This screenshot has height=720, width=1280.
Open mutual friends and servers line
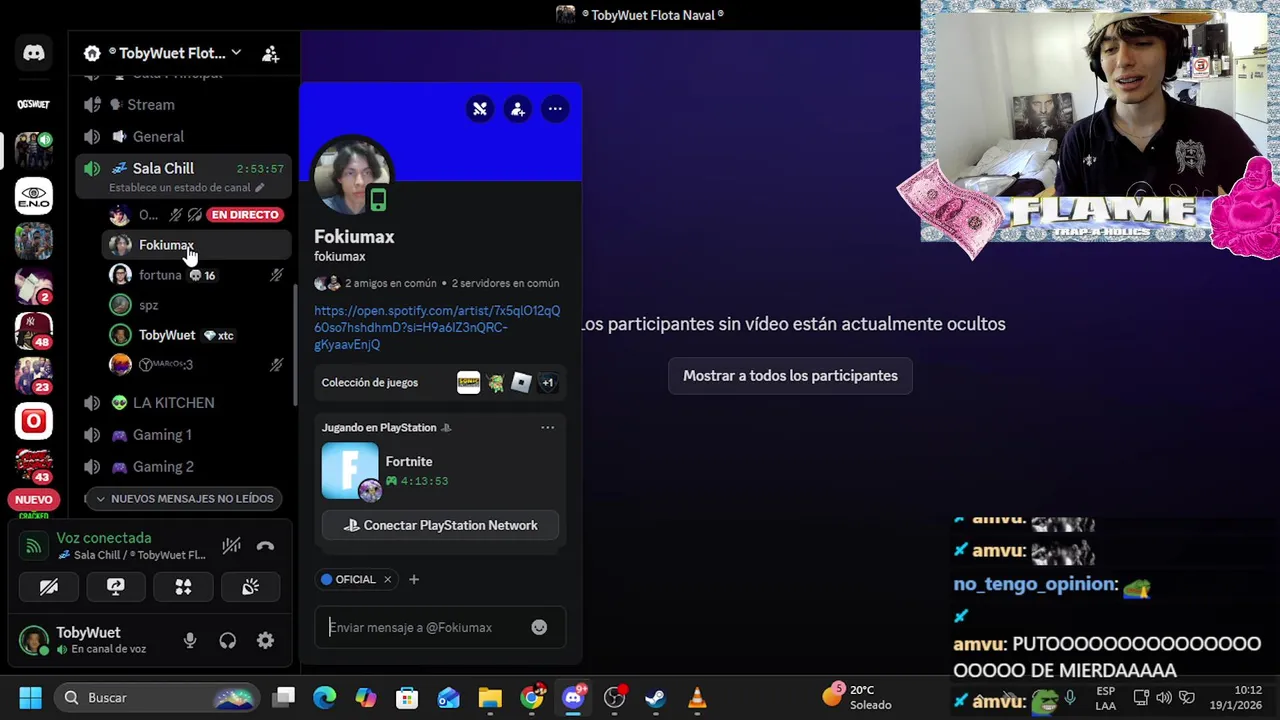pyautogui.click(x=437, y=283)
